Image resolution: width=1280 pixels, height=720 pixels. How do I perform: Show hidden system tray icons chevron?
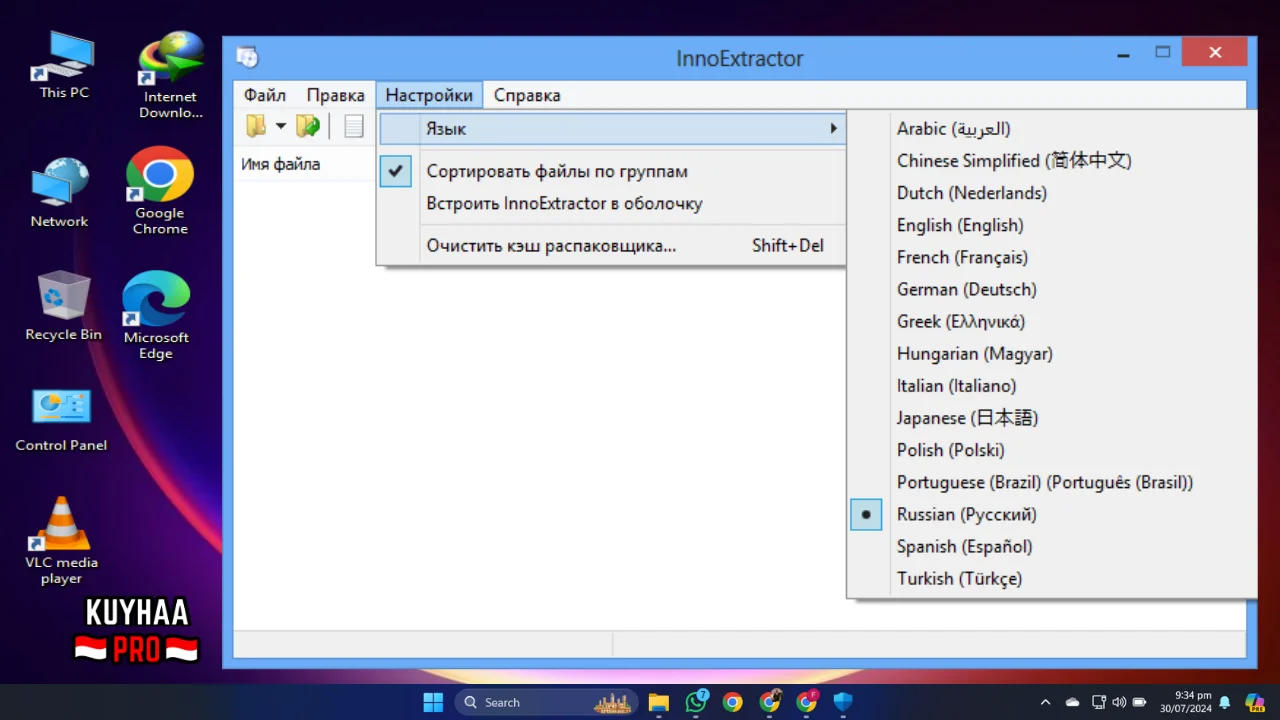[x=1046, y=702]
